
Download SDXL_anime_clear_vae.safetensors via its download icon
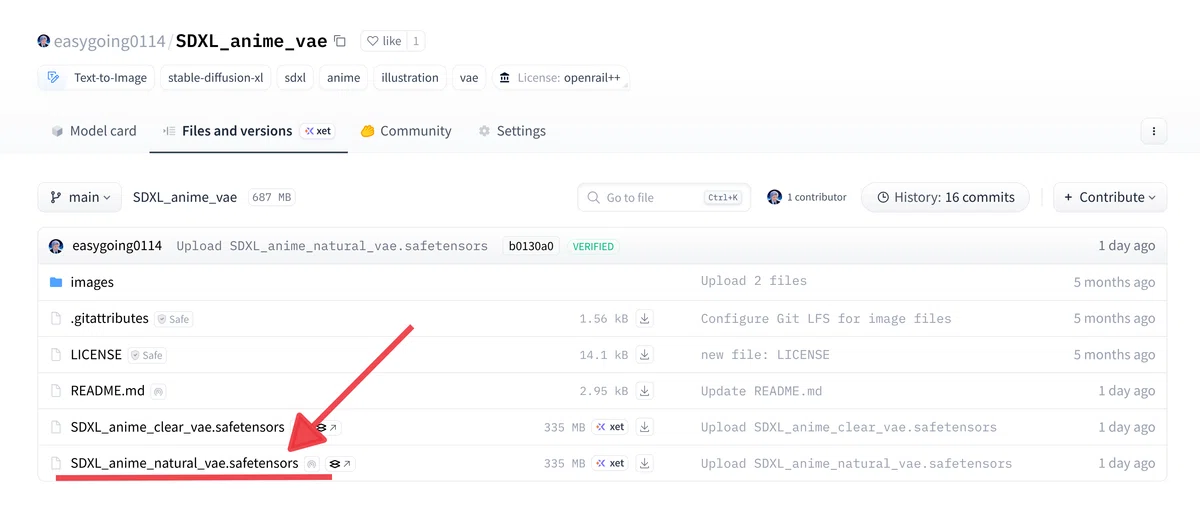coord(645,427)
